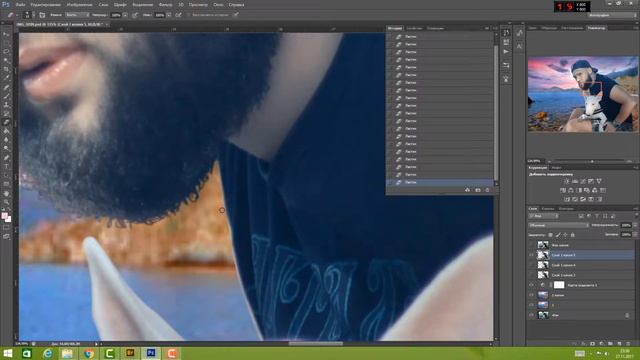Delete current state in History panel

[487, 190]
